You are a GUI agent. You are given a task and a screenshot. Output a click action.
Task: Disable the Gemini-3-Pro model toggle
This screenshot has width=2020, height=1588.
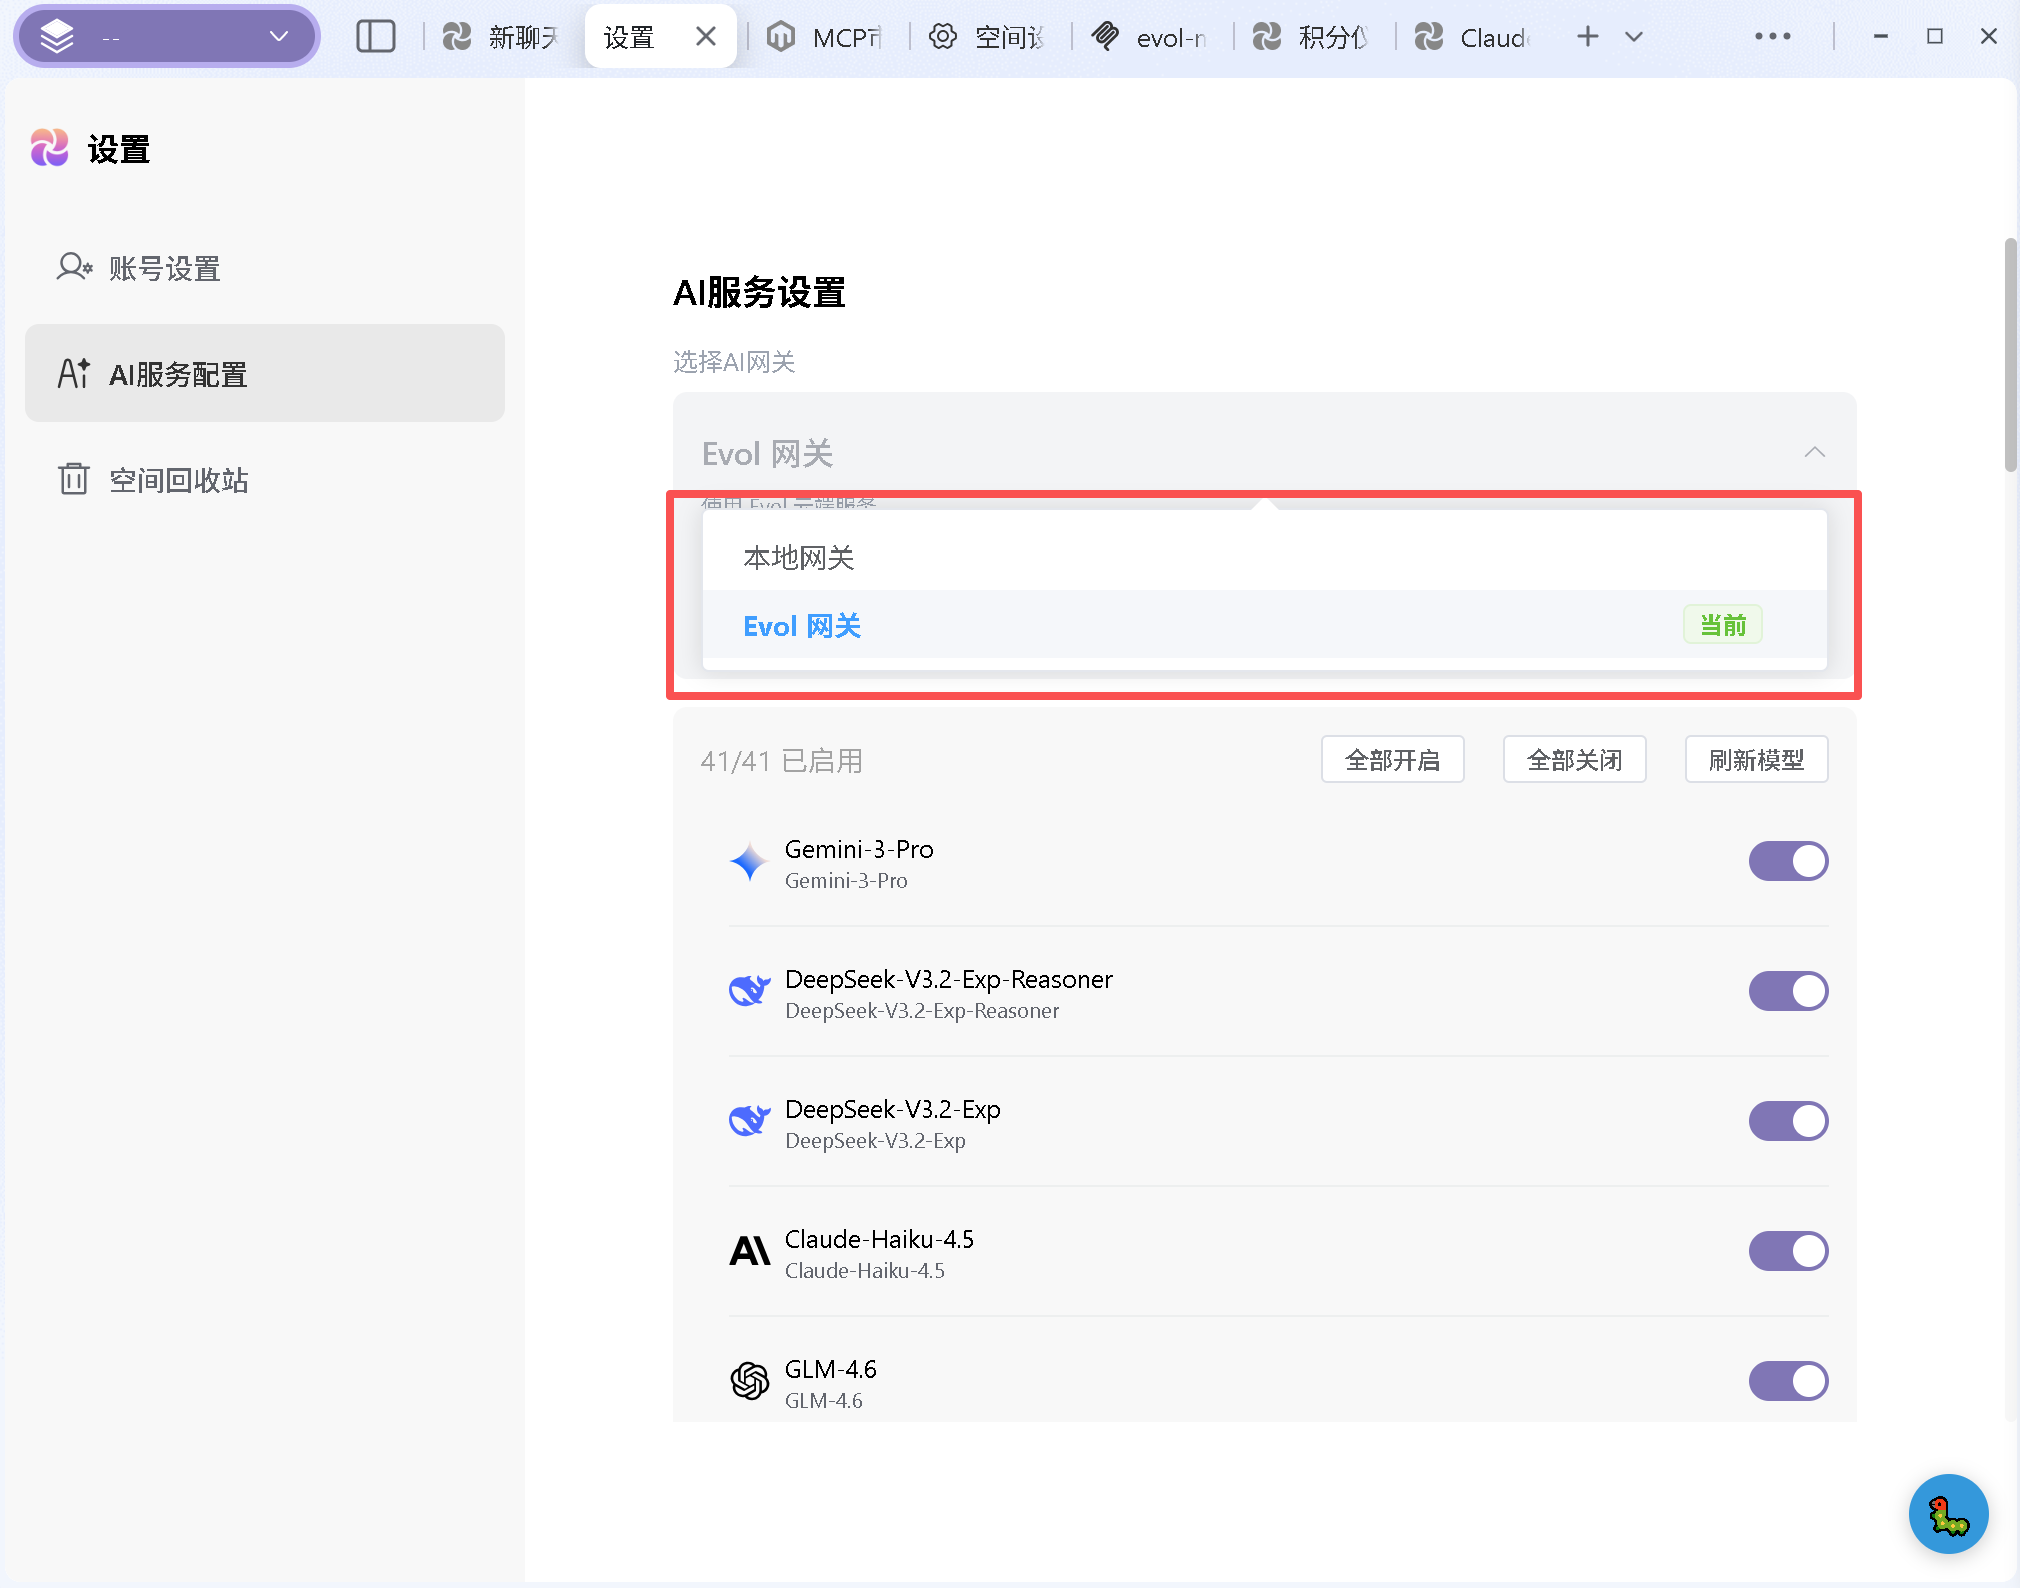pos(1788,861)
